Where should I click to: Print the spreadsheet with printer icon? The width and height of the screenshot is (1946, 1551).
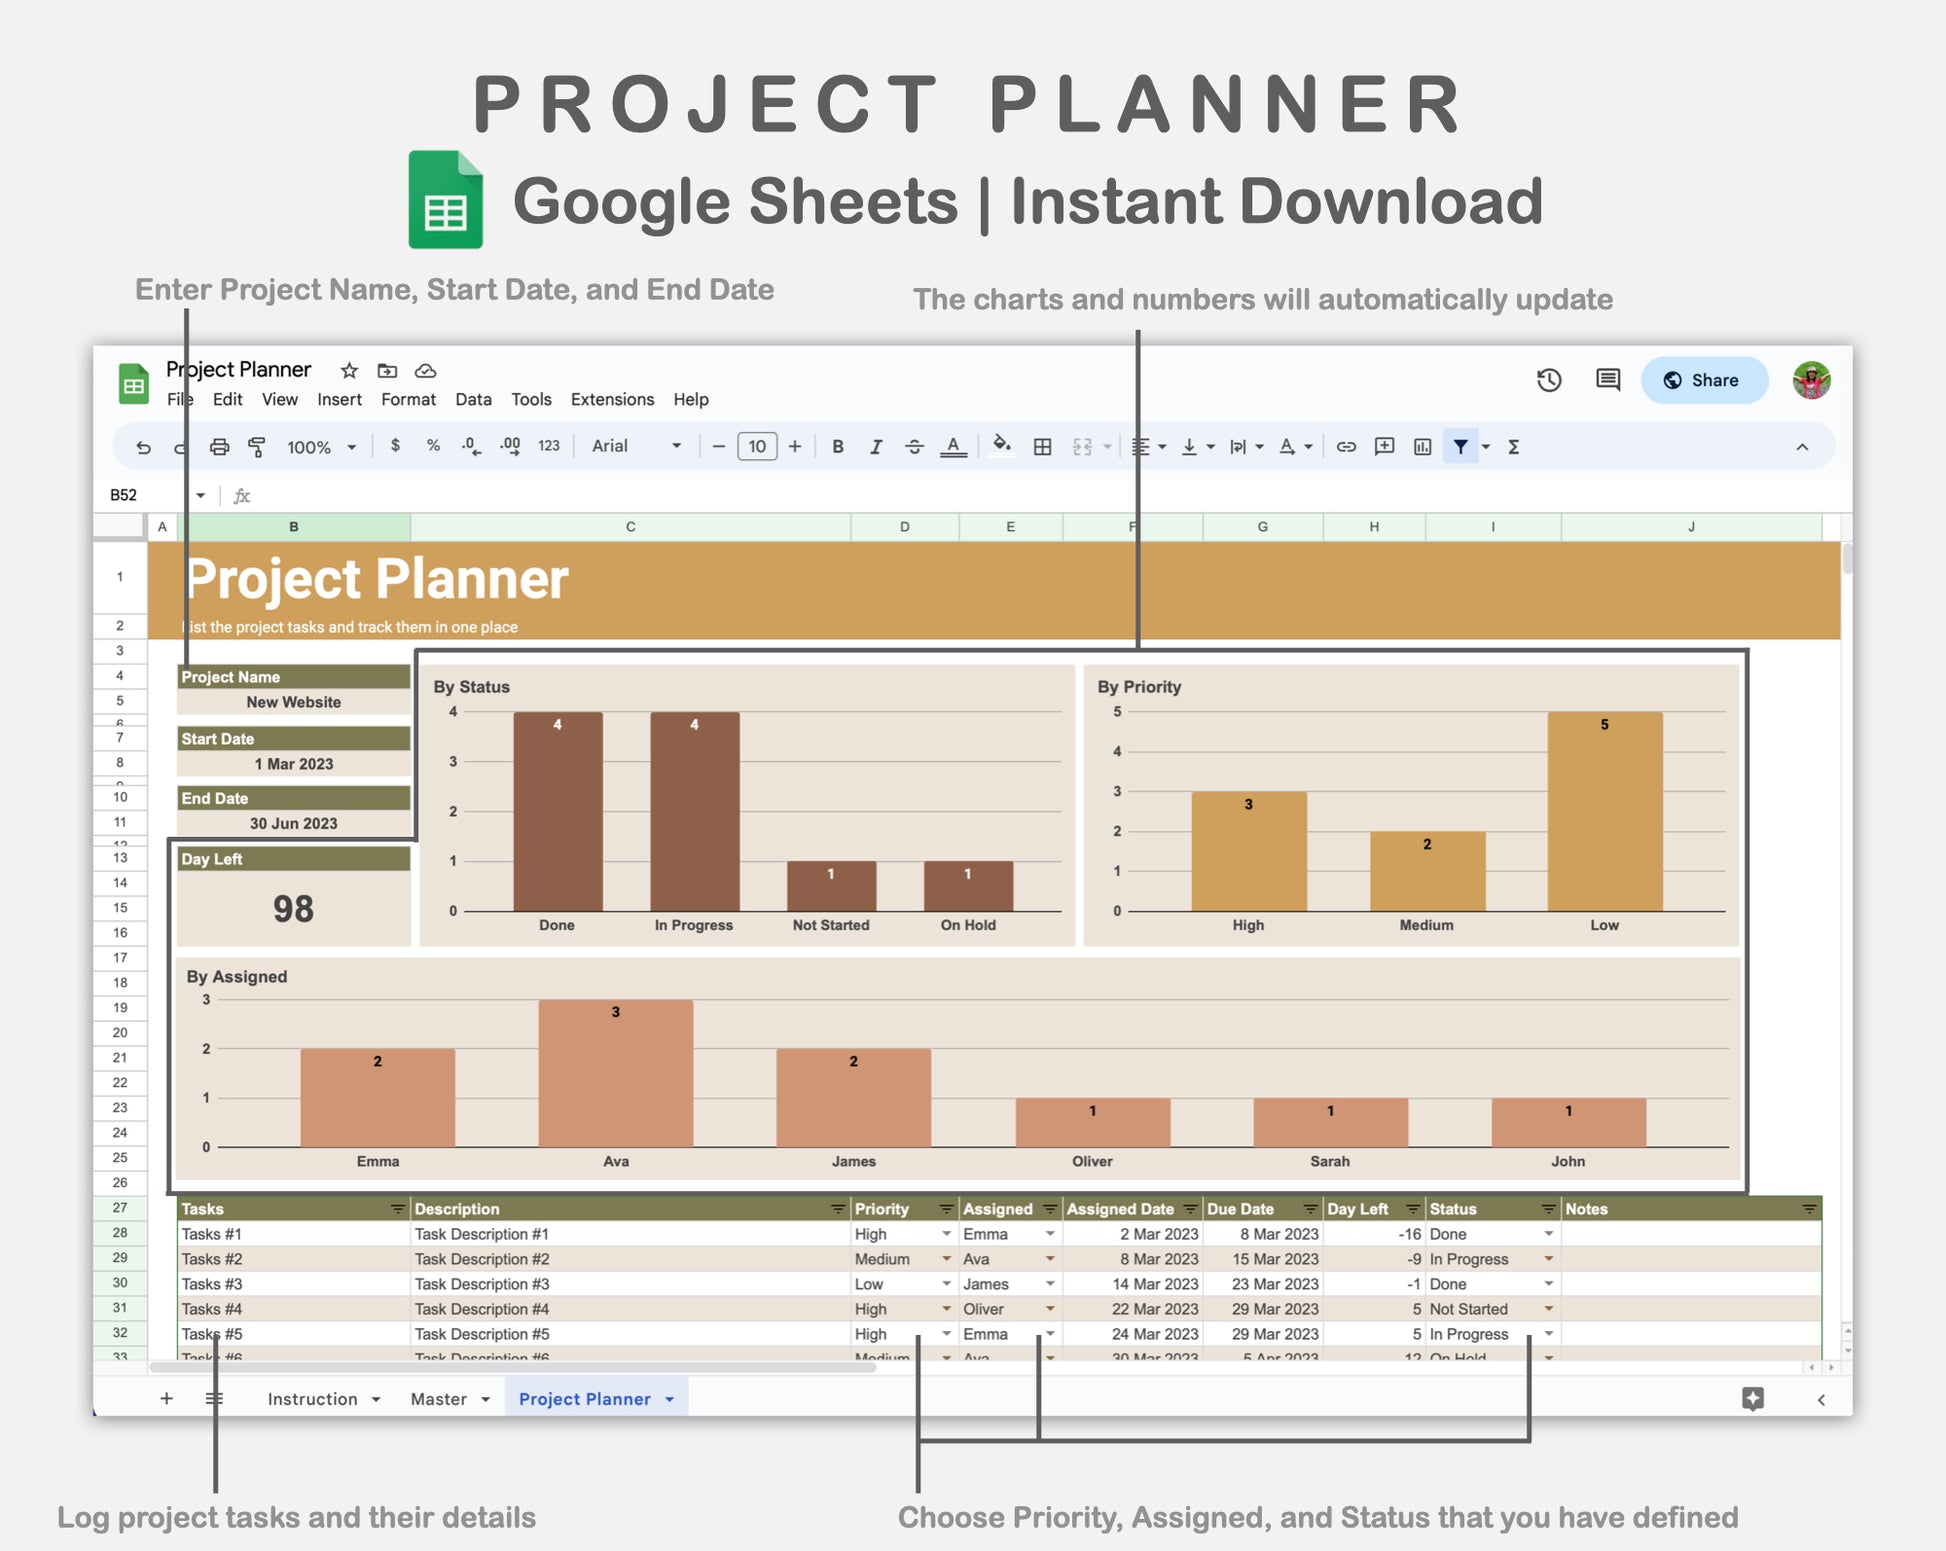[x=219, y=447]
